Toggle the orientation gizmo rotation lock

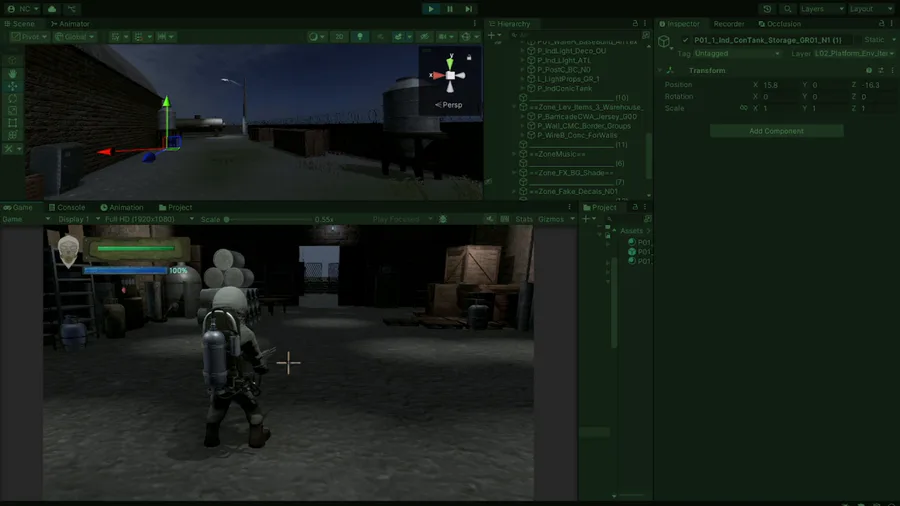pos(469,57)
